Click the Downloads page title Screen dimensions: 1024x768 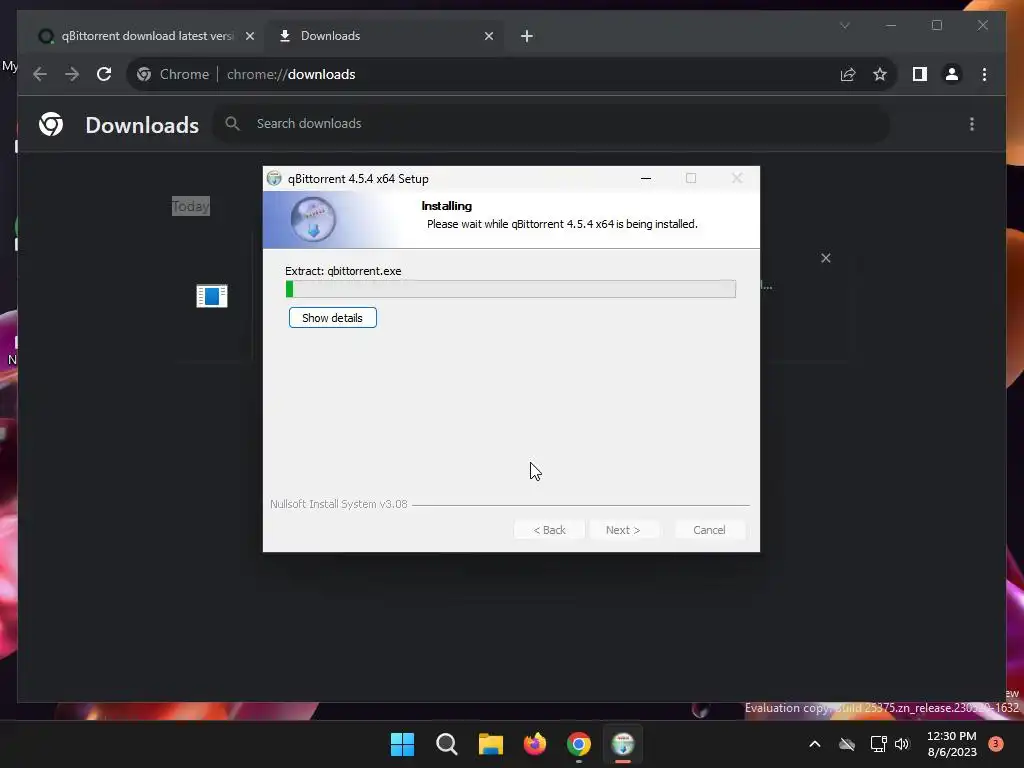coord(142,125)
